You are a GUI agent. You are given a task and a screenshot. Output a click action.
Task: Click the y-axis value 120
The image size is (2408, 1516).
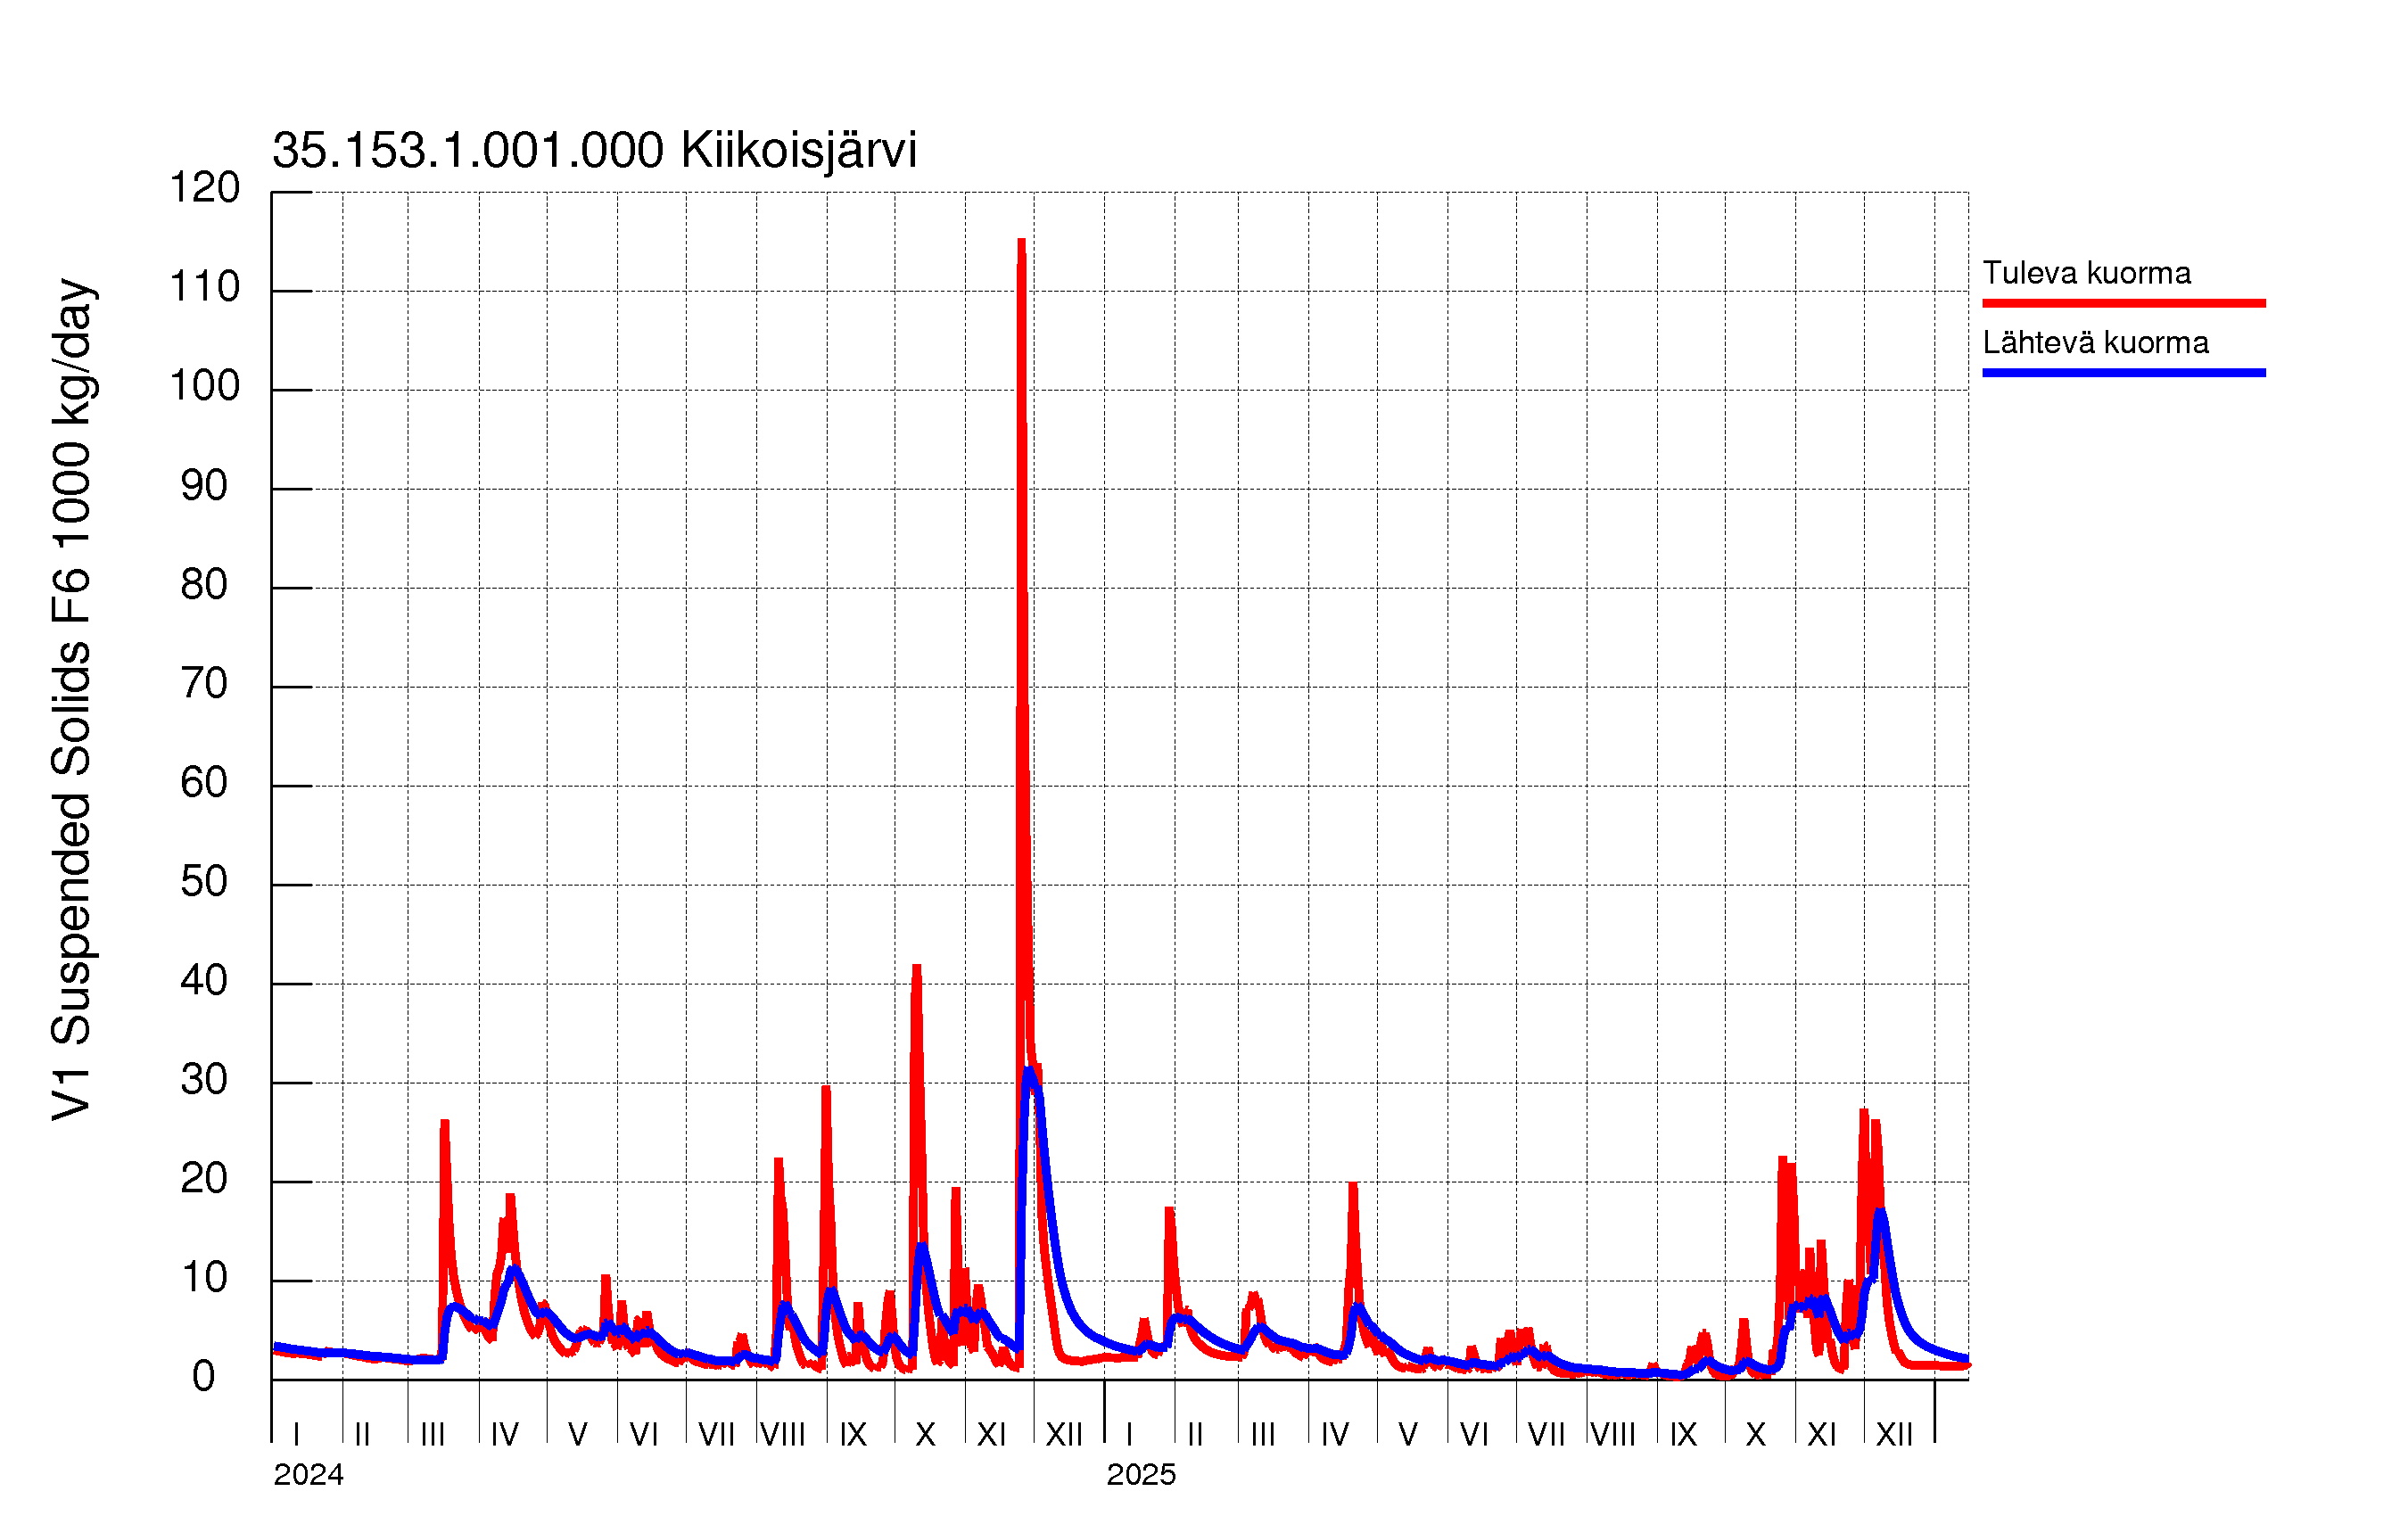pyautogui.click(x=204, y=188)
